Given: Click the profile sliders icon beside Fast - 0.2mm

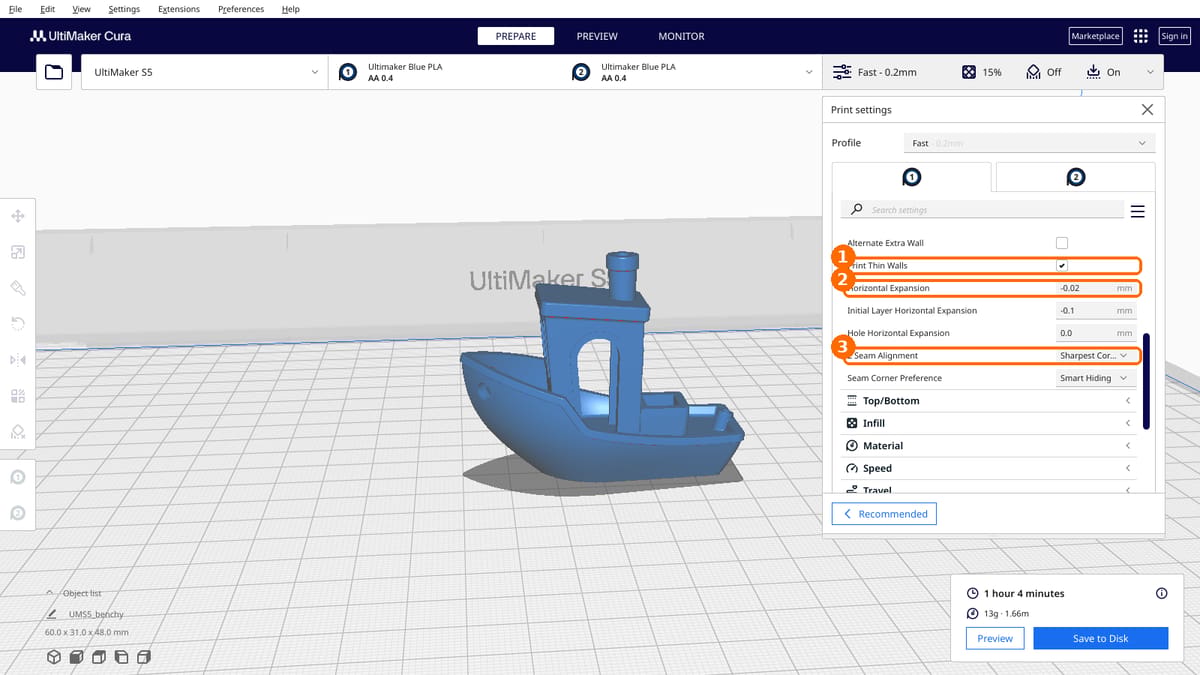Looking at the screenshot, I should click(x=841, y=72).
